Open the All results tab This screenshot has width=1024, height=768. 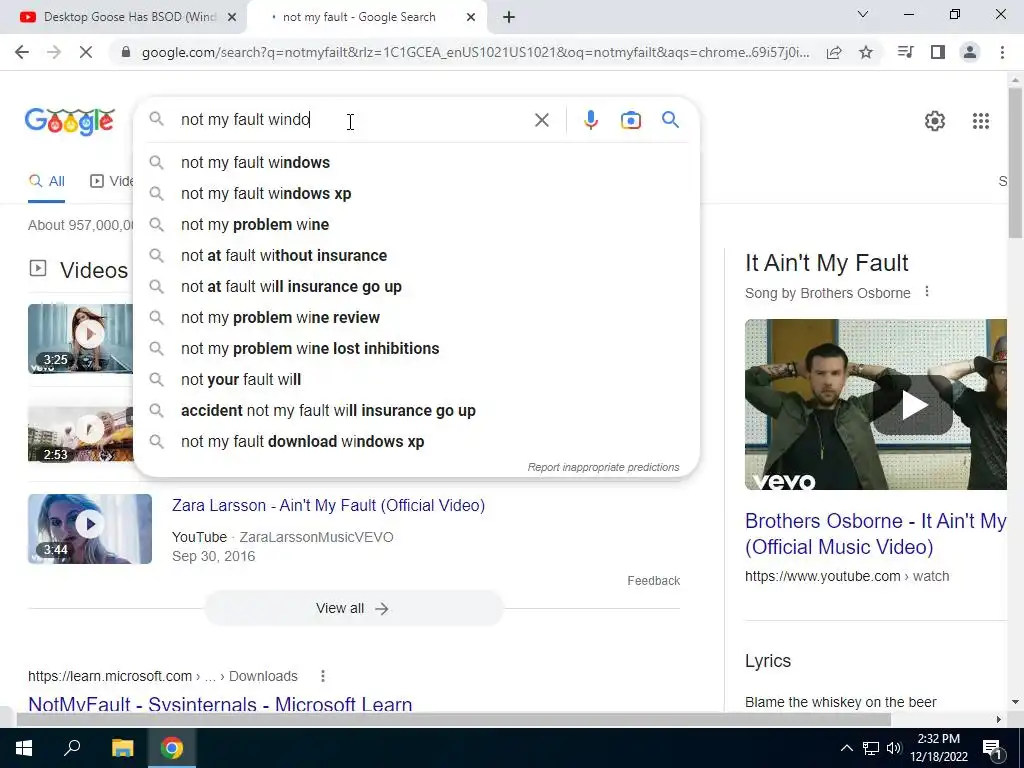point(47,182)
